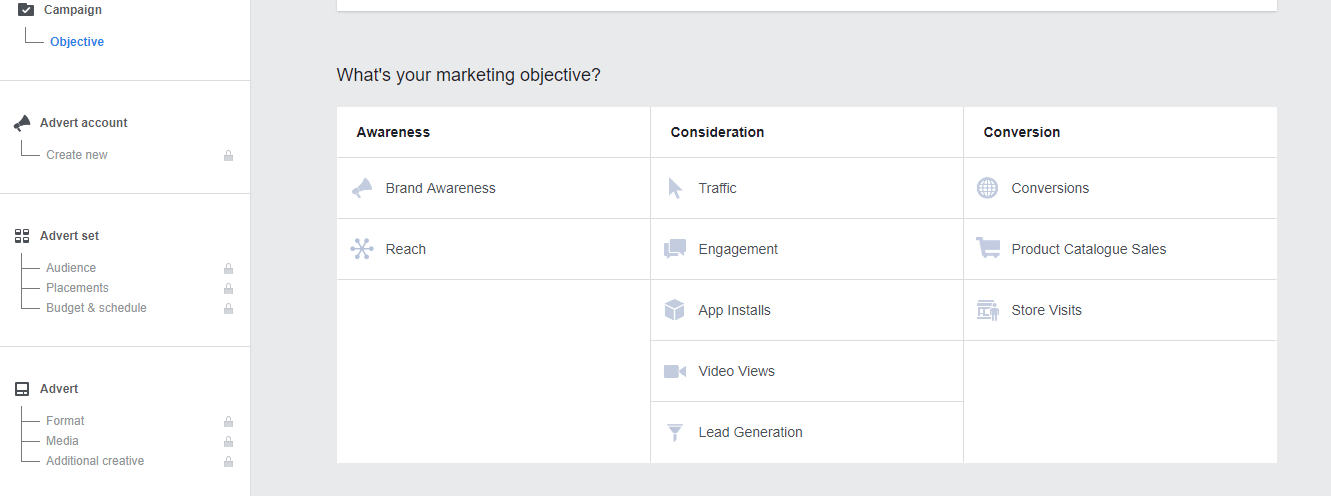Click the Product Catalogue Sales cart icon
Image resolution: width=1331 pixels, height=496 pixels.
[x=988, y=249]
